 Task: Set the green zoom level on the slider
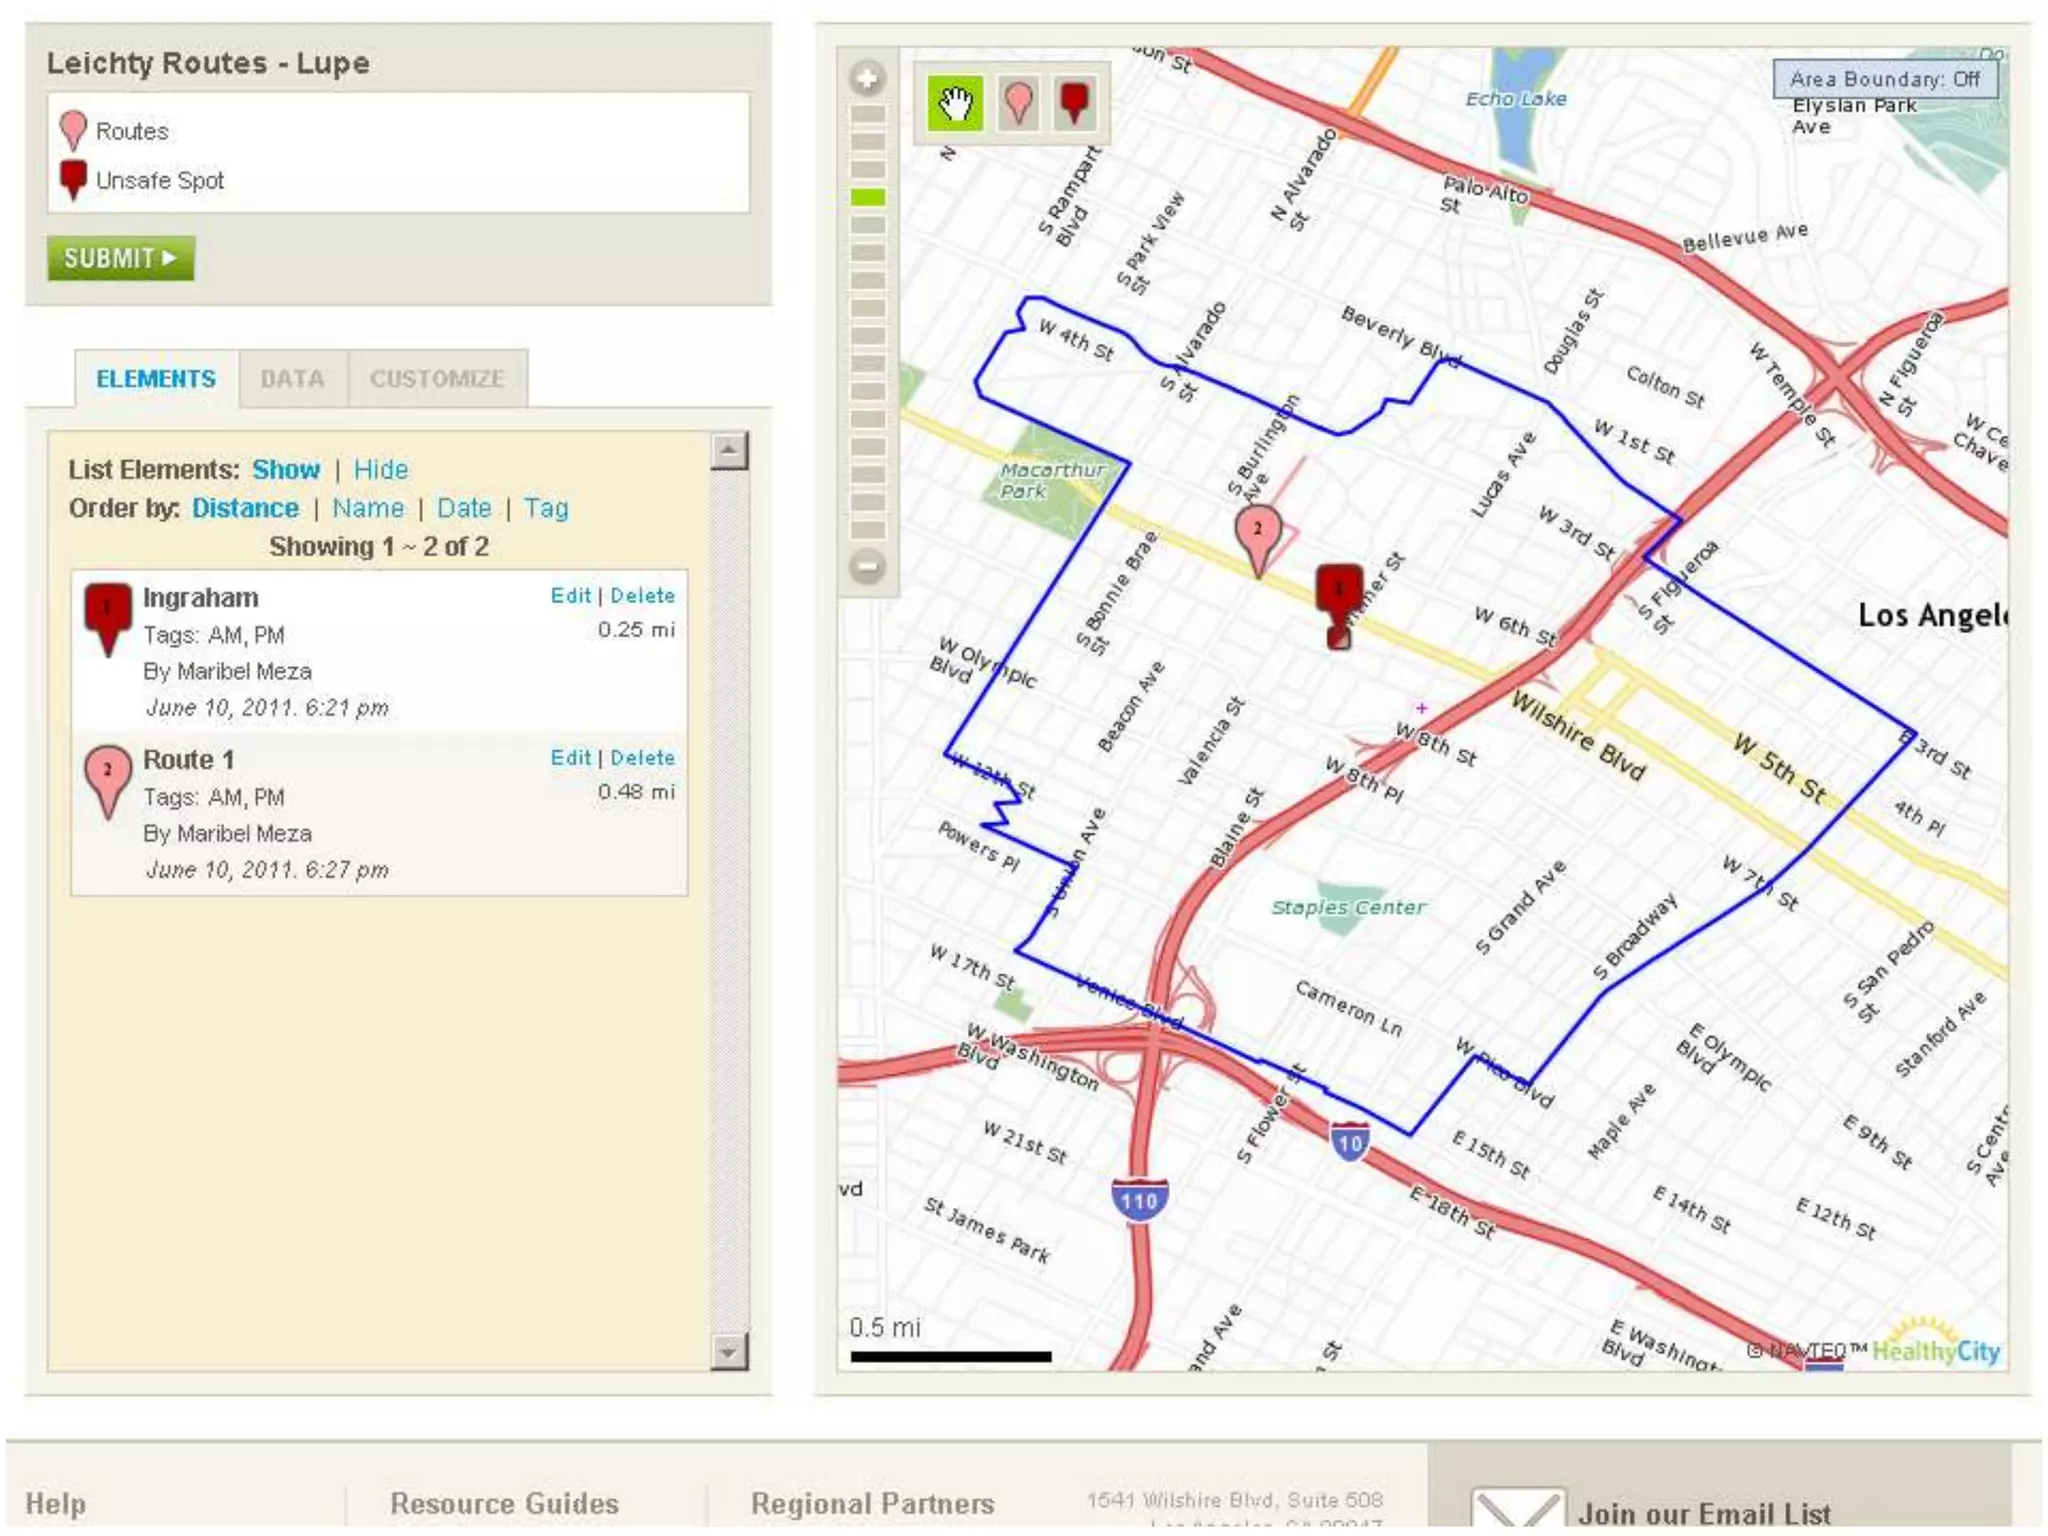pyautogui.click(x=867, y=197)
